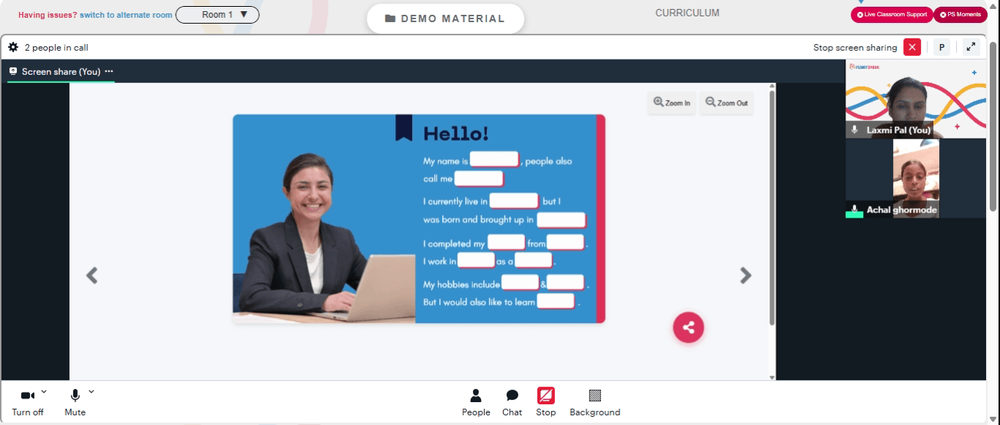Click Live Classroom Support button
1000x425 pixels.
(x=892, y=15)
